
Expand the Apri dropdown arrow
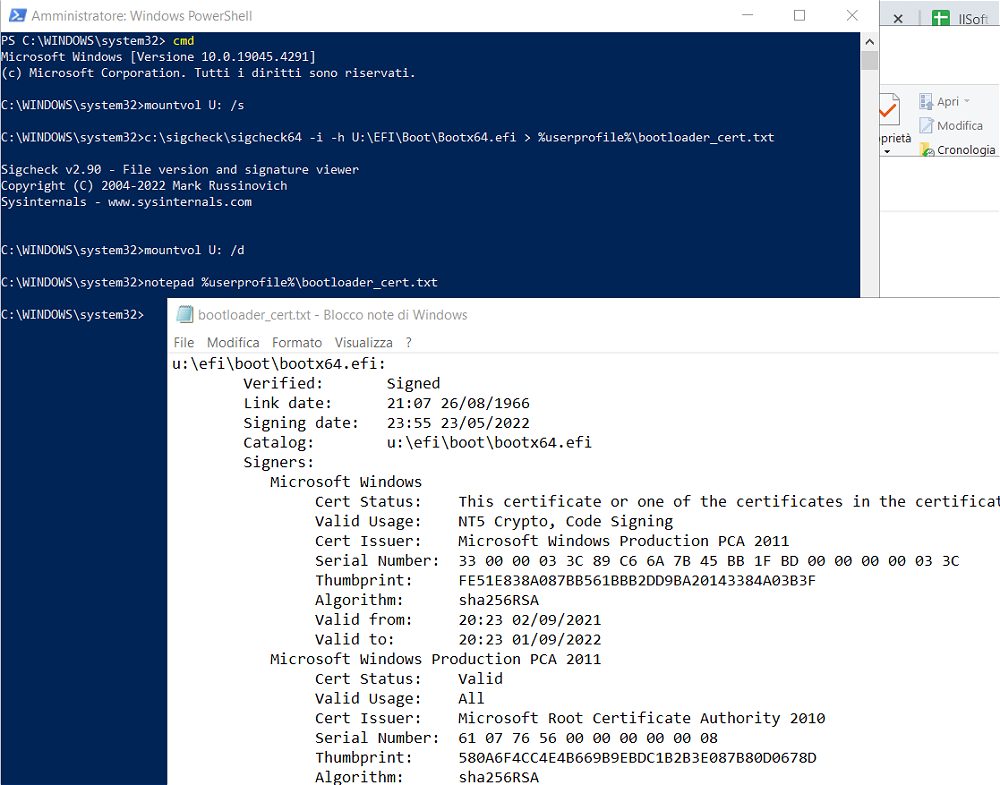pos(967,102)
